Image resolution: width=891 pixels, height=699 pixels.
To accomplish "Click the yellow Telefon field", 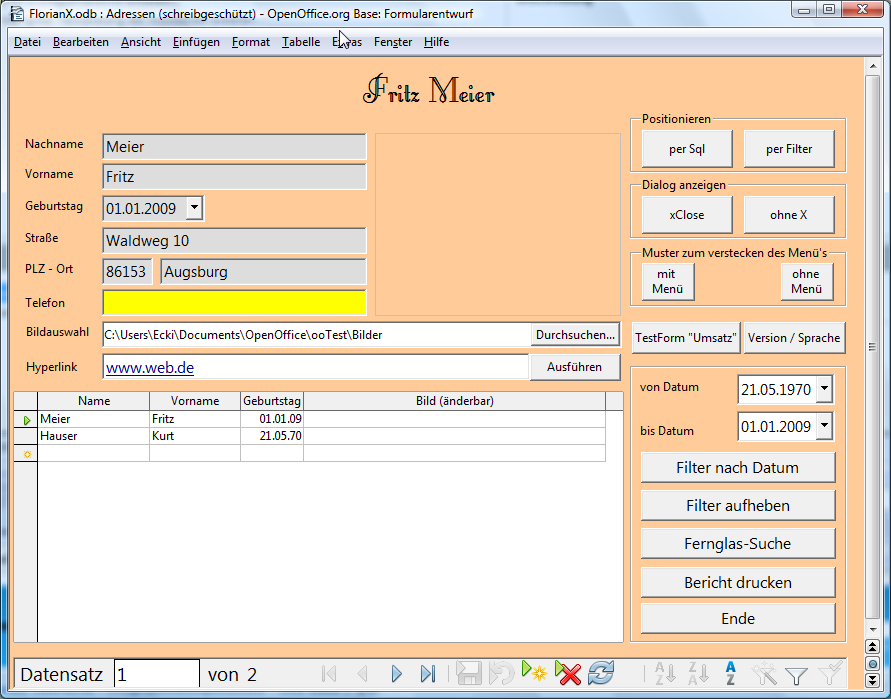I will point(234,302).
